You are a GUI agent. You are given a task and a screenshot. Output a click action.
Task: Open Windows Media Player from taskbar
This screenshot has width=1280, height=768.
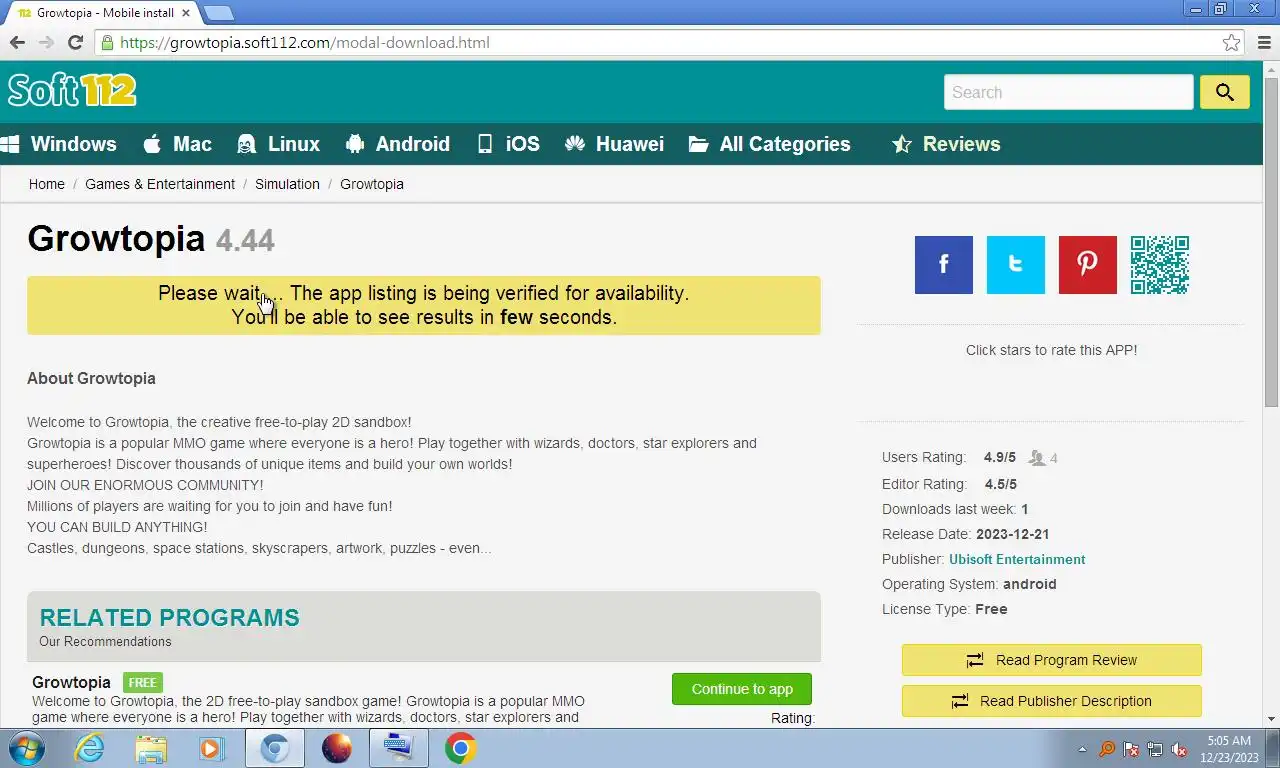coord(212,748)
